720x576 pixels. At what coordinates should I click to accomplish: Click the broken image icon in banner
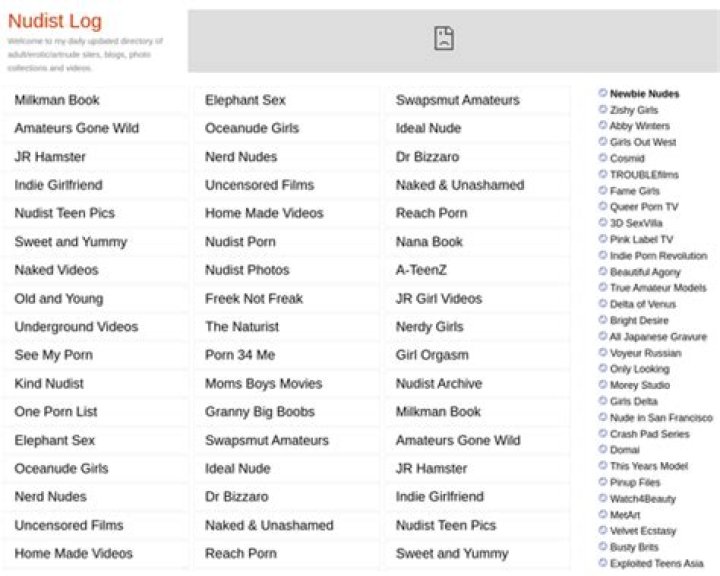tap(443, 39)
